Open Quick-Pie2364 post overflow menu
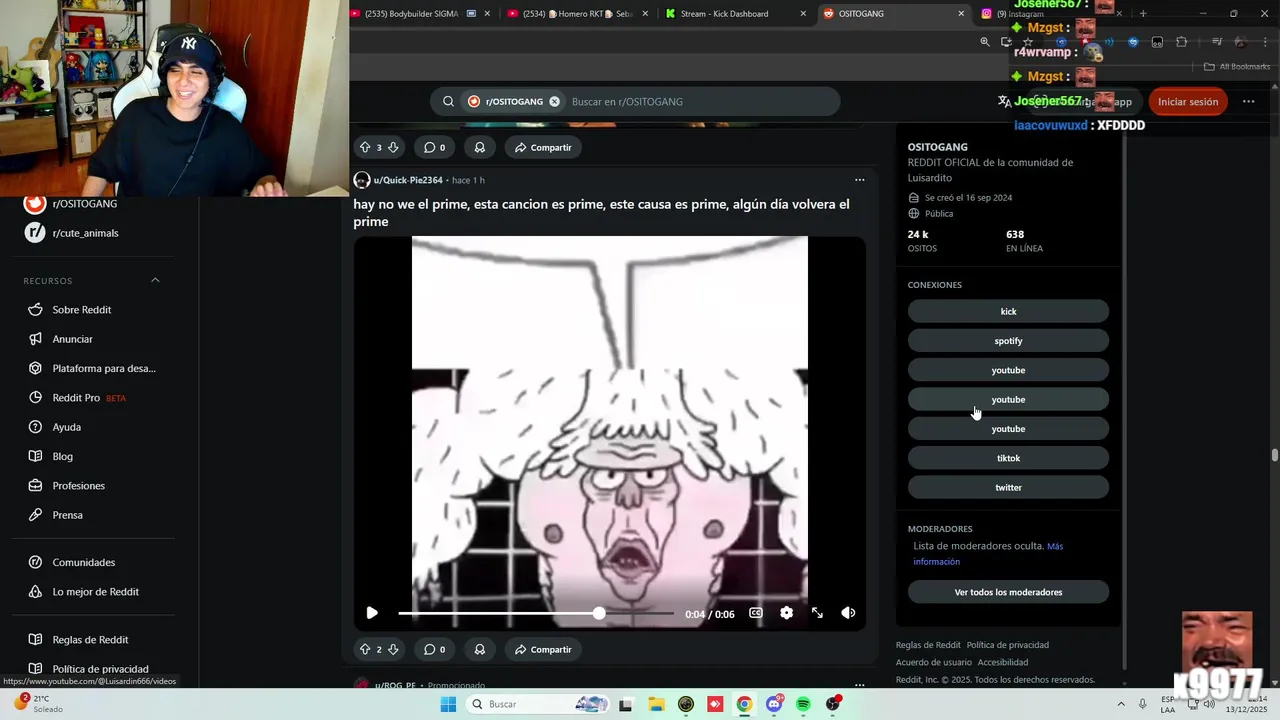1280x720 pixels. (859, 180)
